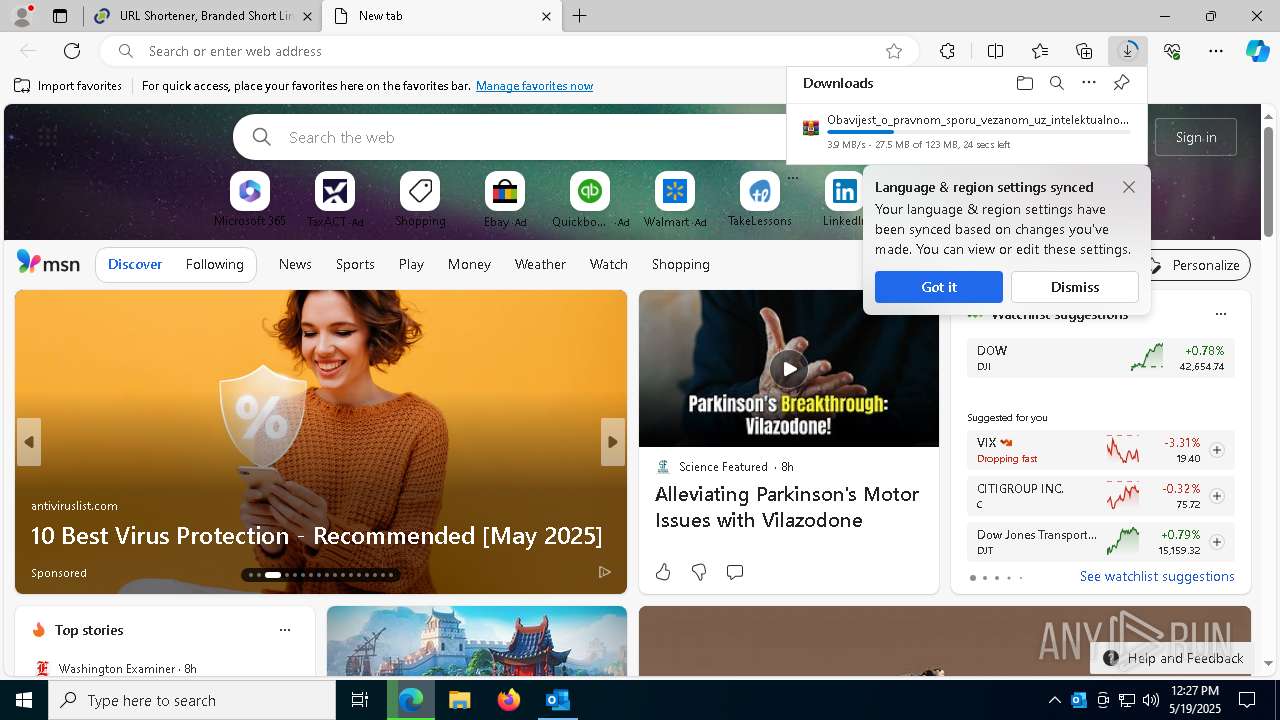Open See watchlist suggestions link
This screenshot has width=1280, height=720.
[1157, 576]
